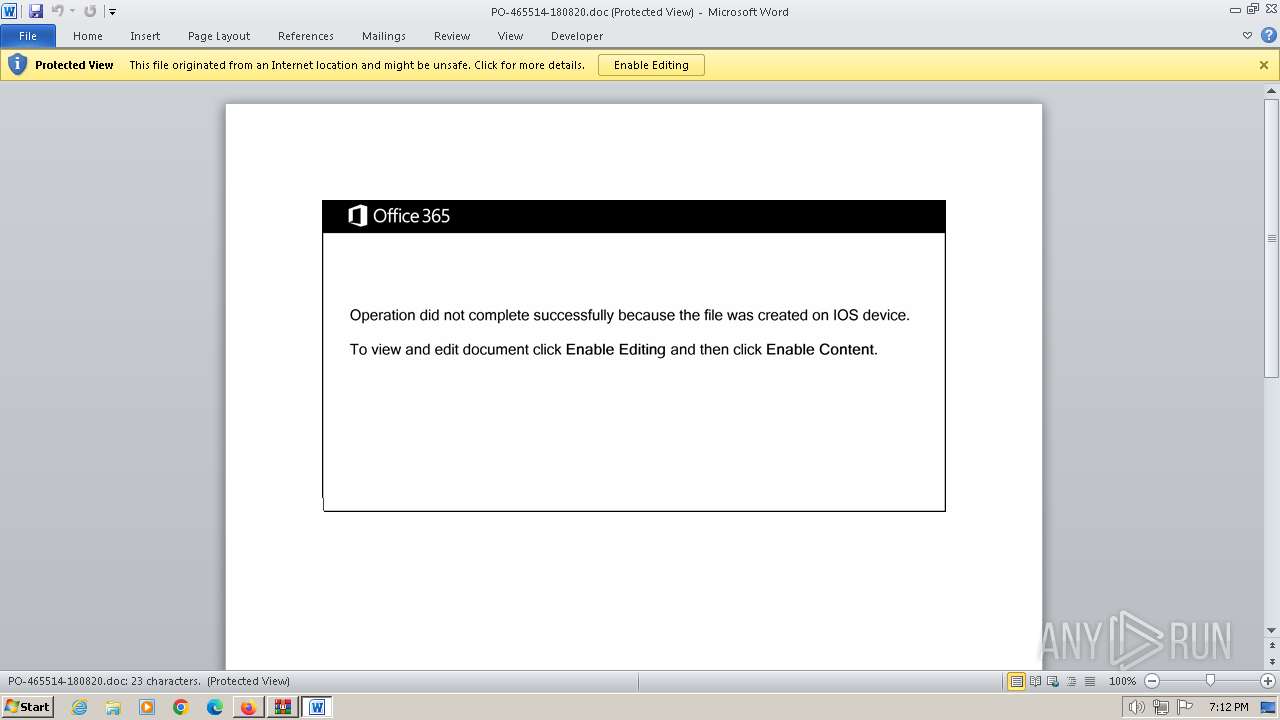Click the Action Center flag icon
The width and height of the screenshot is (1280, 720).
click(x=1185, y=707)
